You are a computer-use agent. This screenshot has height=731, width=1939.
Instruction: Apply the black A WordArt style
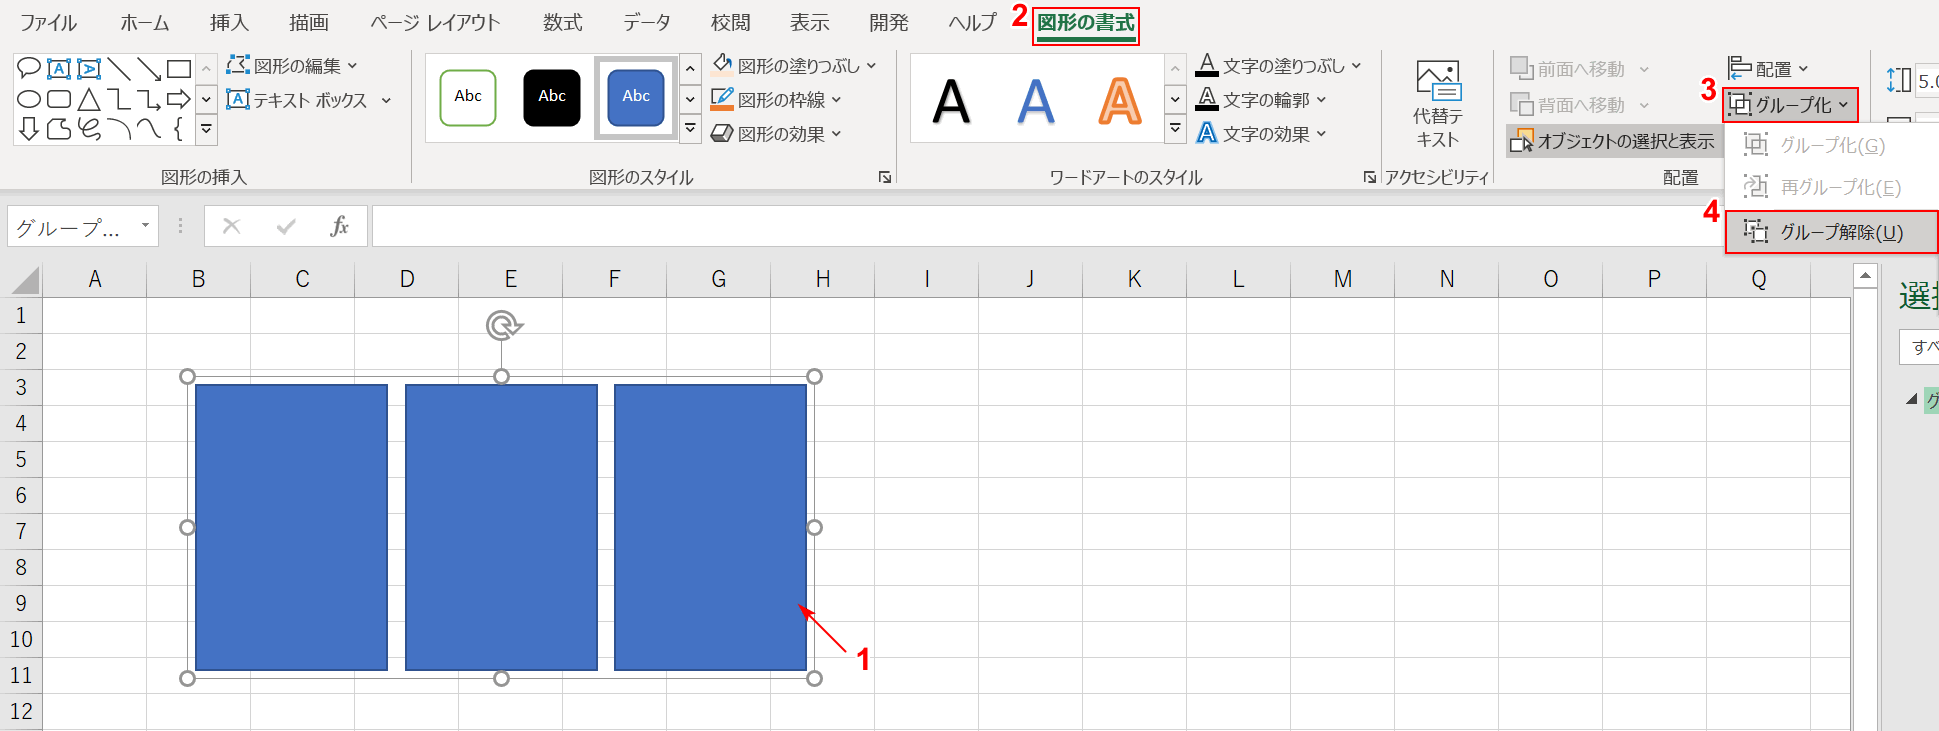(x=951, y=100)
